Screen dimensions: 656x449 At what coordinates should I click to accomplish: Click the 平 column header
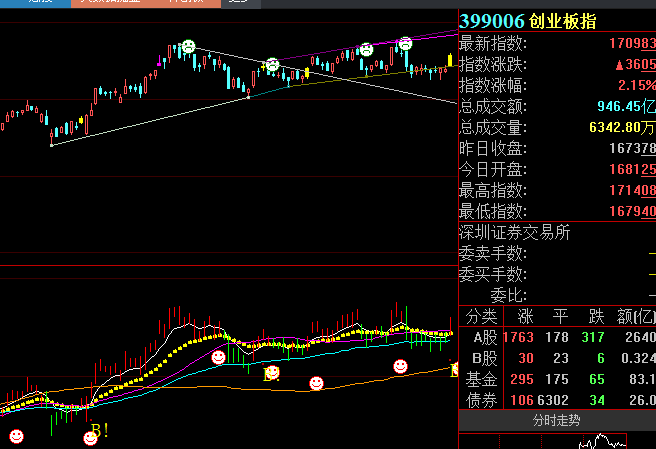(561, 316)
